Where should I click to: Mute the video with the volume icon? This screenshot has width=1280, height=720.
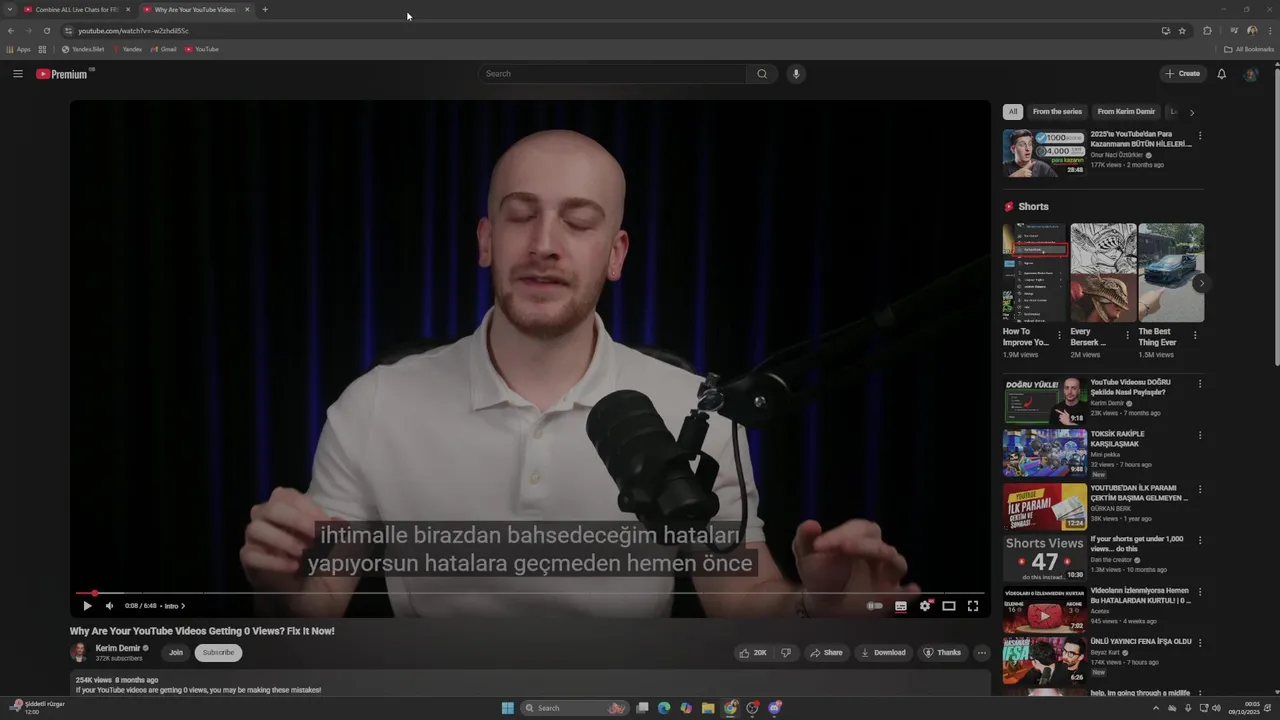pyautogui.click(x=109, y=606)
